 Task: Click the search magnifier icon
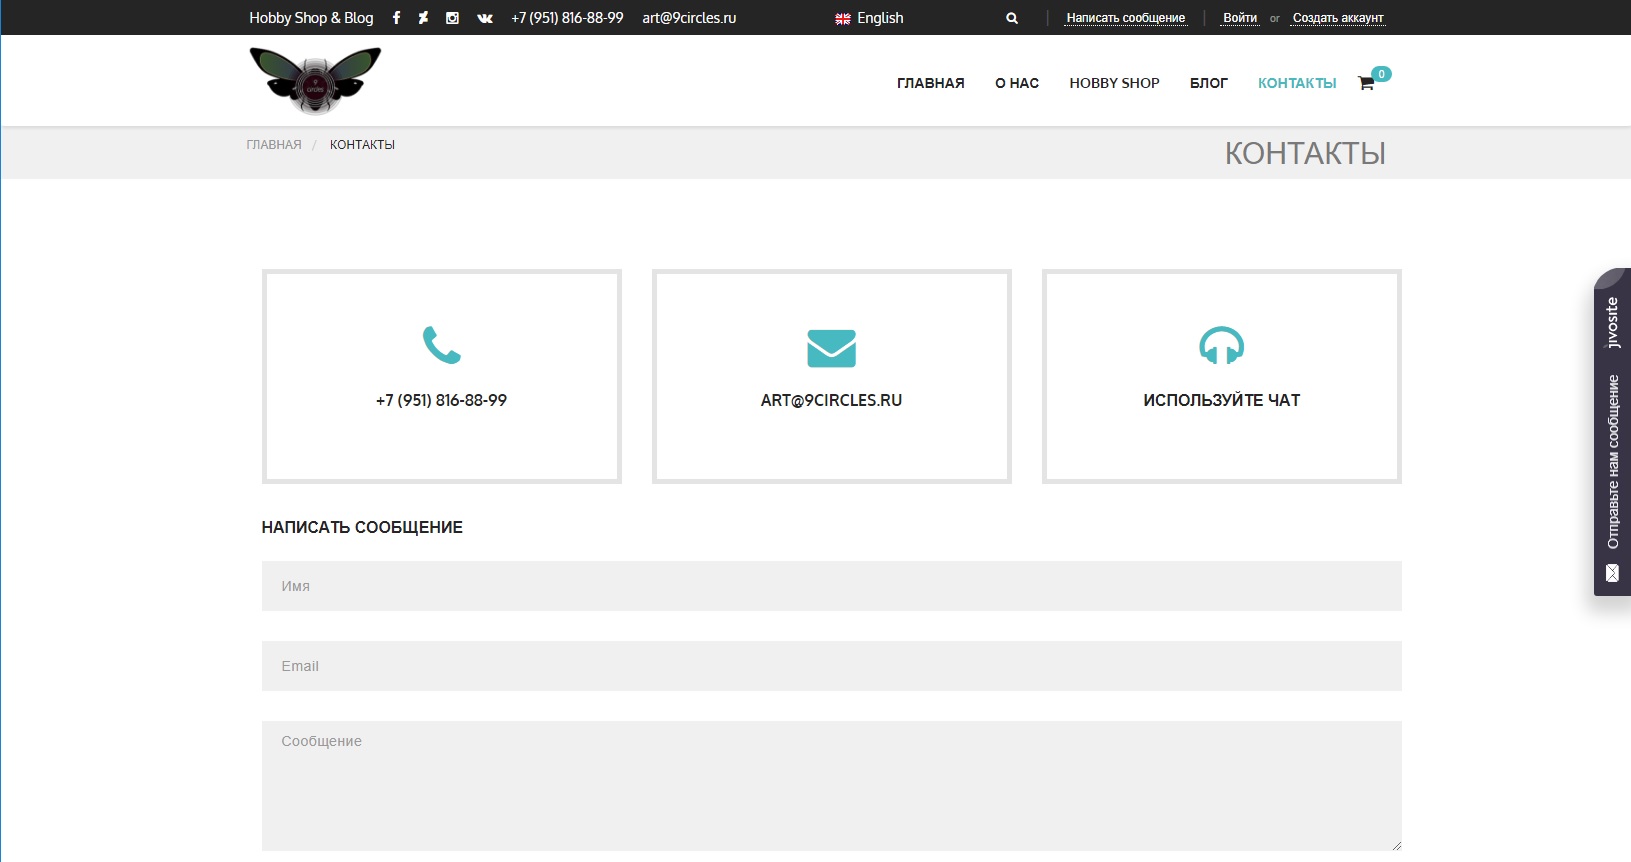(x=1012, y=18)
